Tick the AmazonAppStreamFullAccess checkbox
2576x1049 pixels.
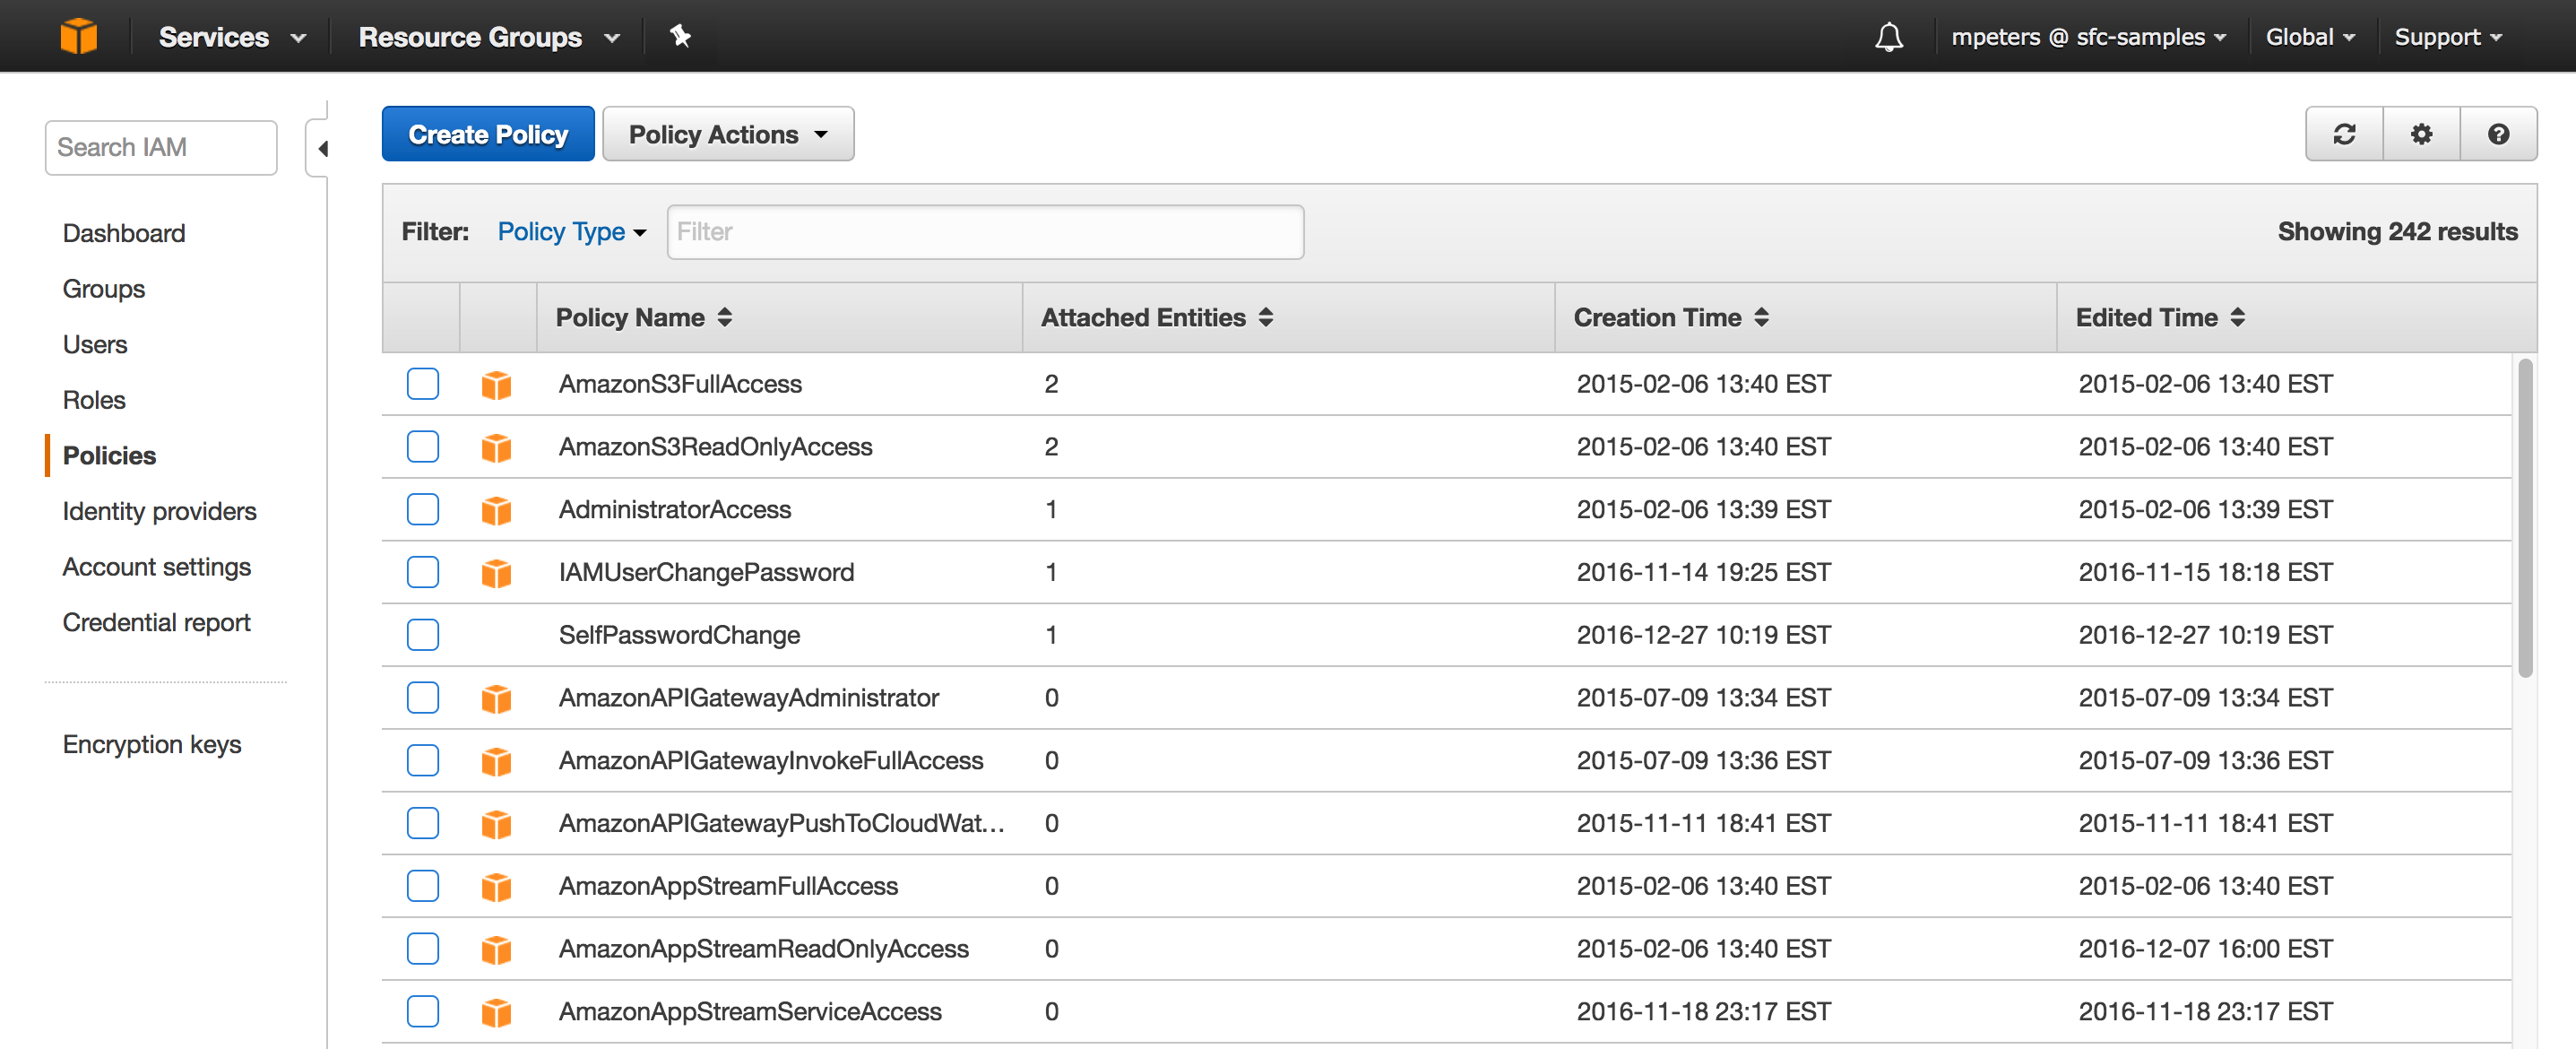(x=422, y=886)
